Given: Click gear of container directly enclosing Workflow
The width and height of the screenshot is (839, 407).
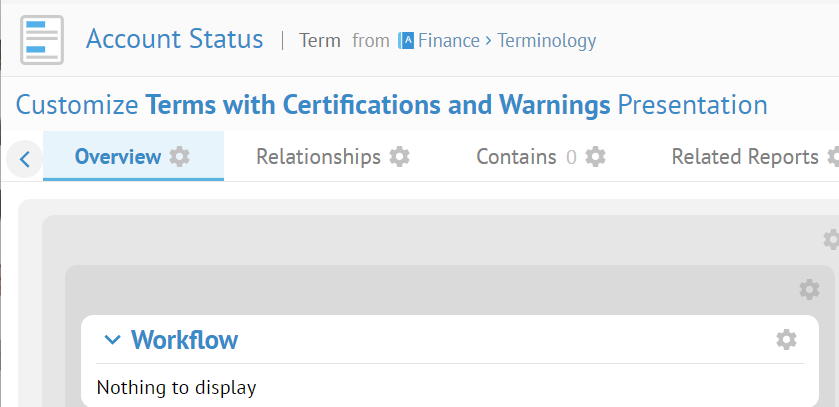Looking at the screenshot, I should (x=809, y=289).
